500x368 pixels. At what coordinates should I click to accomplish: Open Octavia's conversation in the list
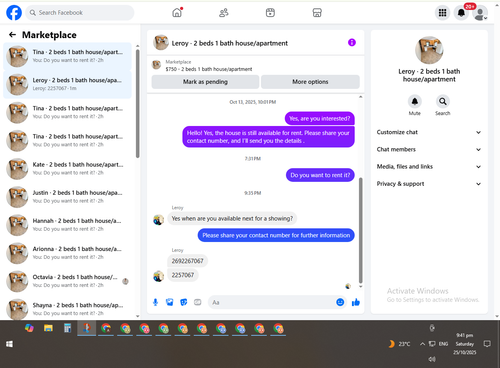(67, 281)
